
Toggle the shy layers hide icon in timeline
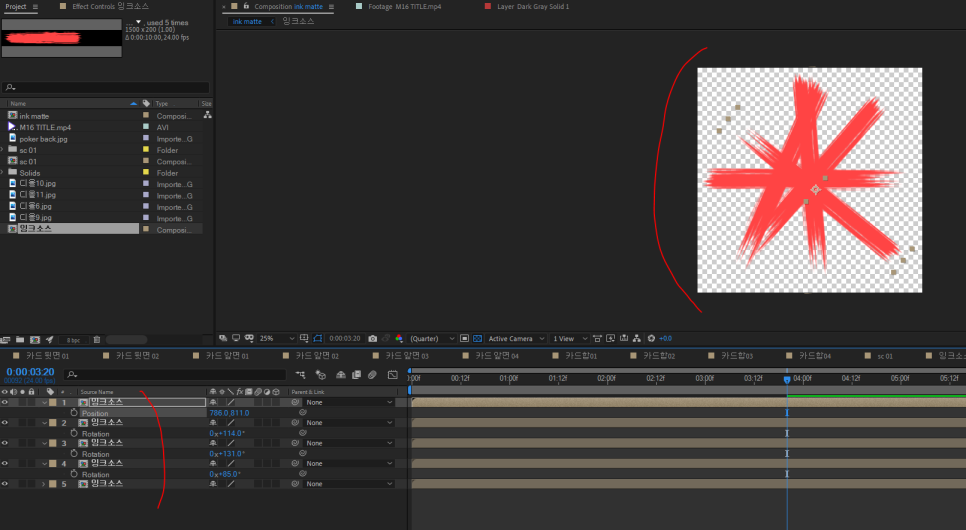341,374
